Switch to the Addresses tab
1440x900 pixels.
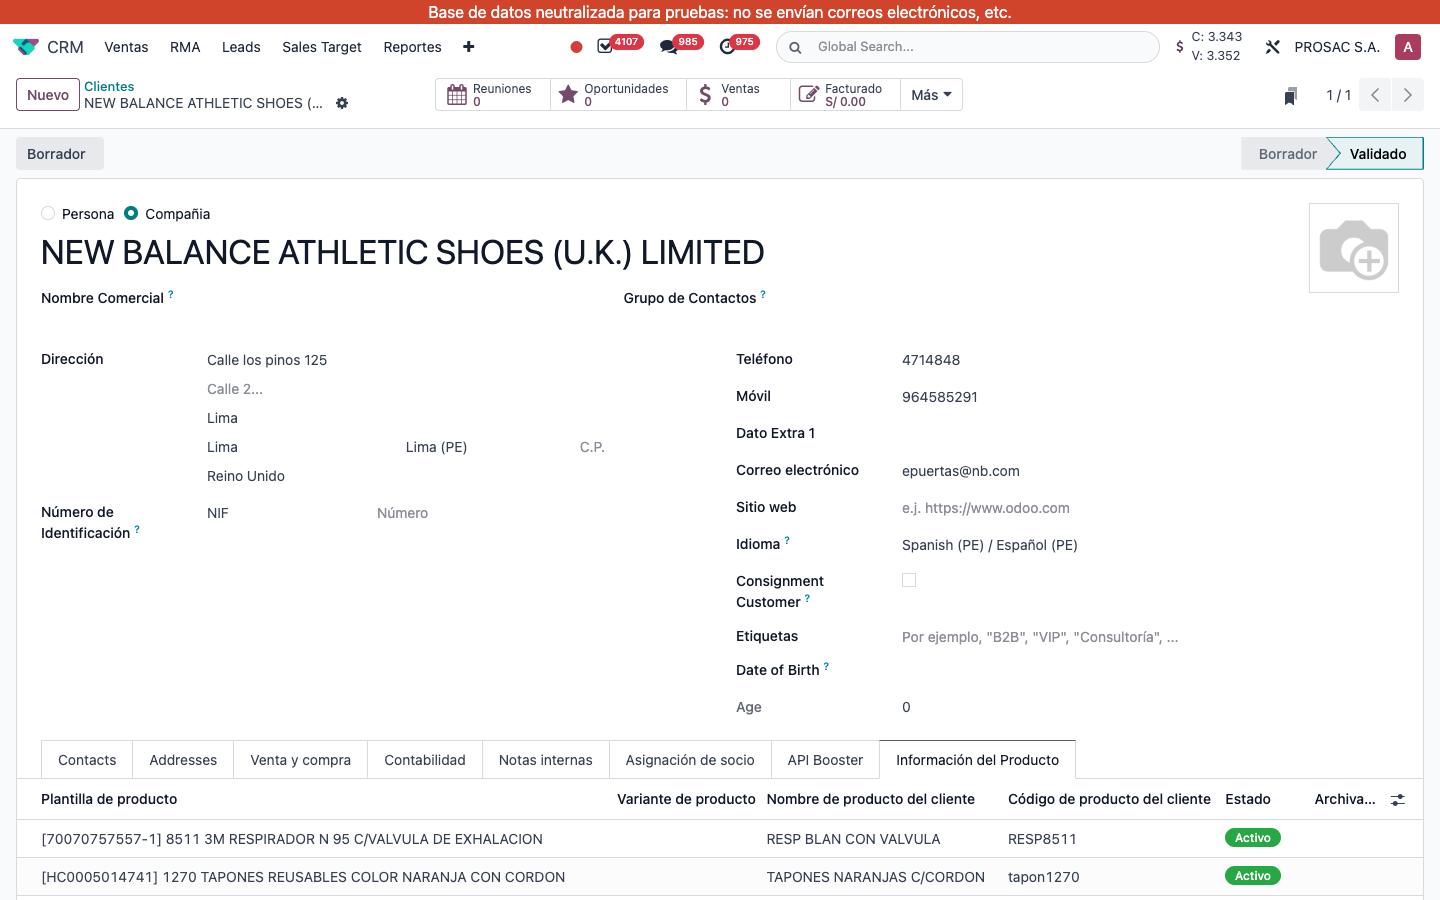coord(183,760)
